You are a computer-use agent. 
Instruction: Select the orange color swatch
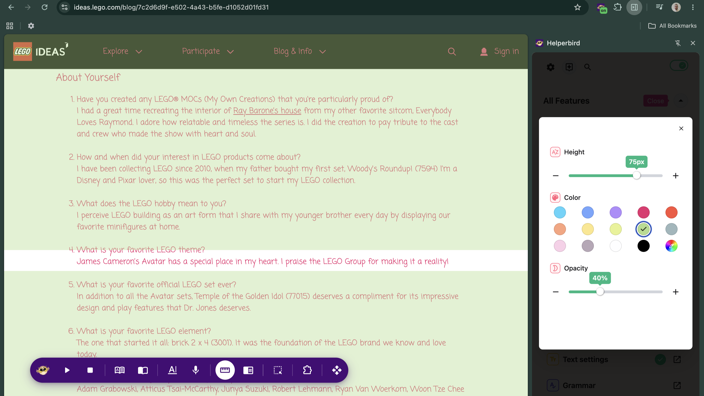coord(559,229)
